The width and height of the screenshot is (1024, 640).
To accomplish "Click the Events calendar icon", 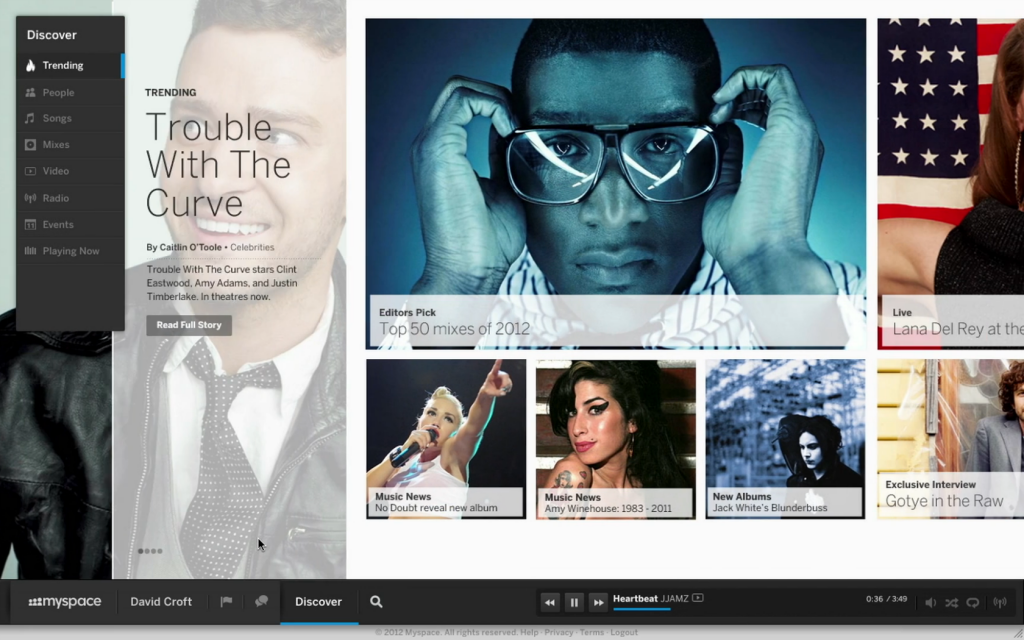I will coord(30,225).
